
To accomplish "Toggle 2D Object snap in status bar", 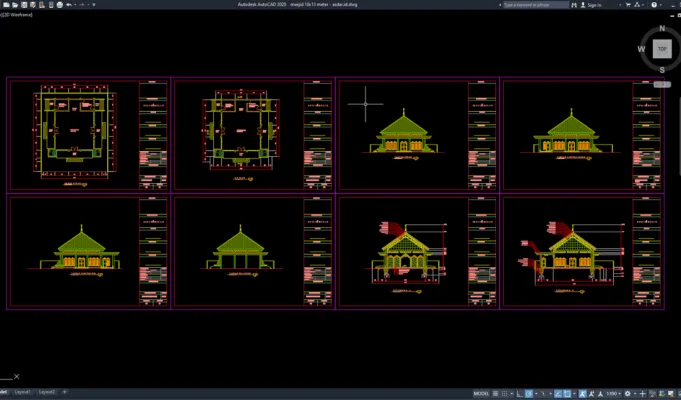I will pyautogui.click(x=567, y=394).
